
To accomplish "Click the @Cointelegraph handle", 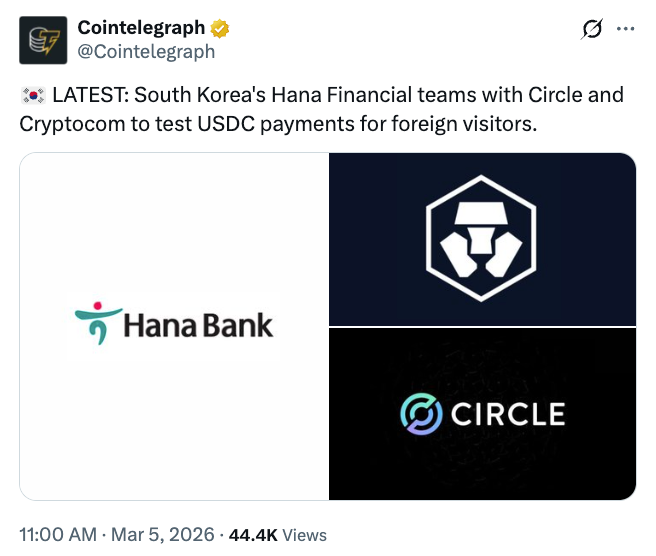I will click(145, 52).
